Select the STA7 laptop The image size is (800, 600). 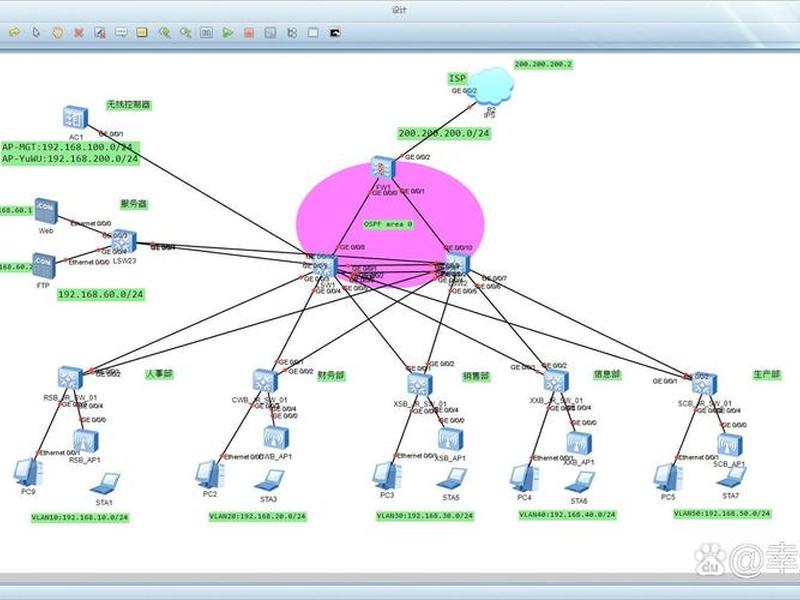(731, 479)
